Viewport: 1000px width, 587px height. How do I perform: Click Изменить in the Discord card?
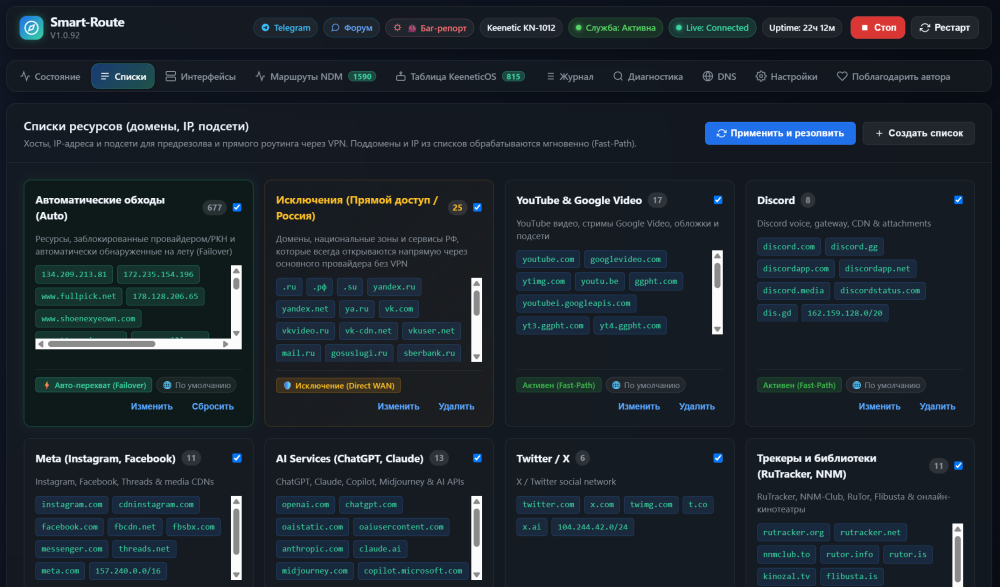click(879, 406)
